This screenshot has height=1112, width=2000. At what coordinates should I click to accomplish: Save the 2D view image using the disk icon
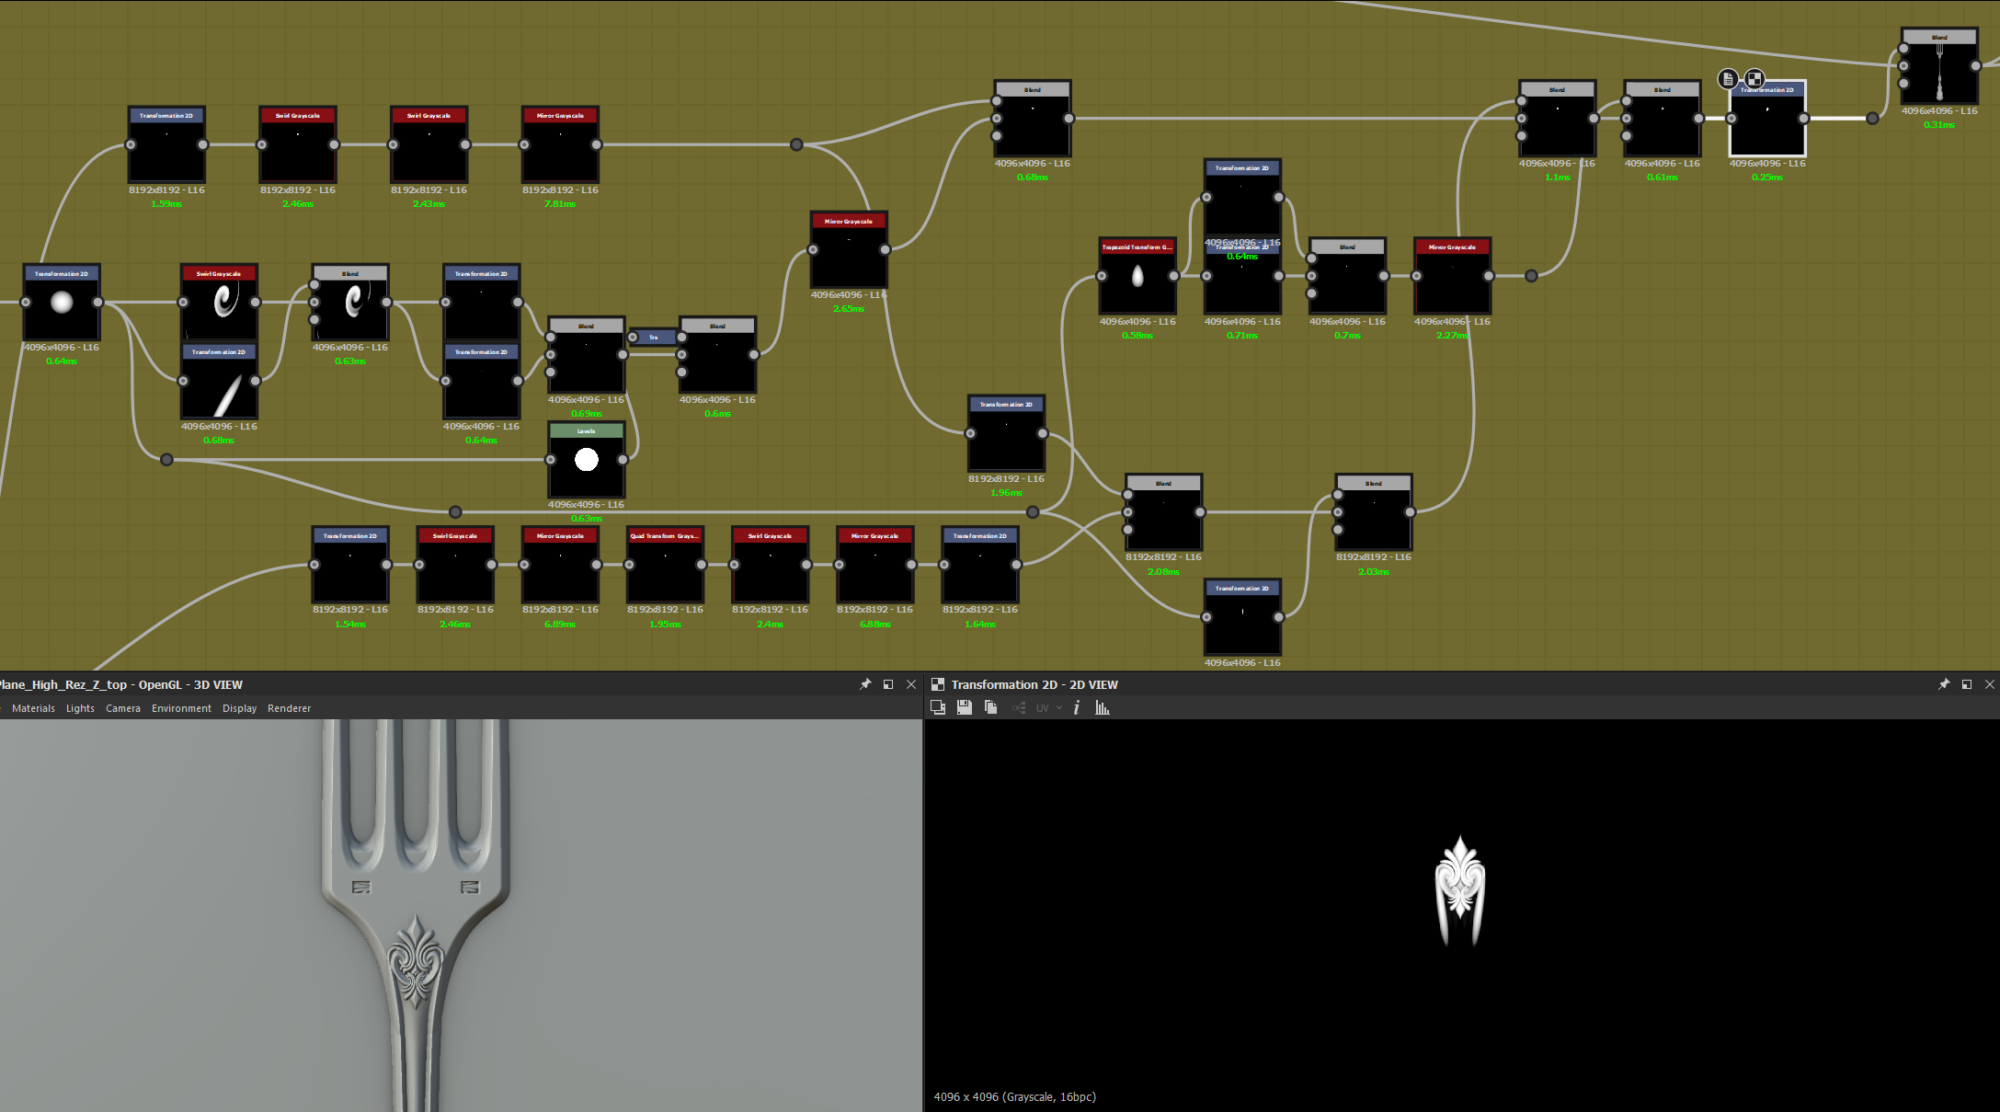pyautogui.click(x=964, y=707)
